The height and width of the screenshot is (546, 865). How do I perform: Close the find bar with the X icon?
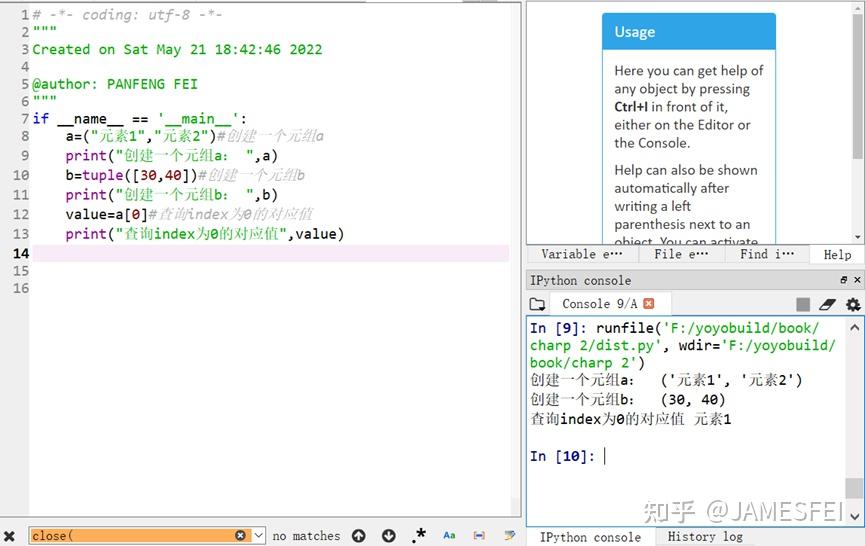[x=9, y=536]
